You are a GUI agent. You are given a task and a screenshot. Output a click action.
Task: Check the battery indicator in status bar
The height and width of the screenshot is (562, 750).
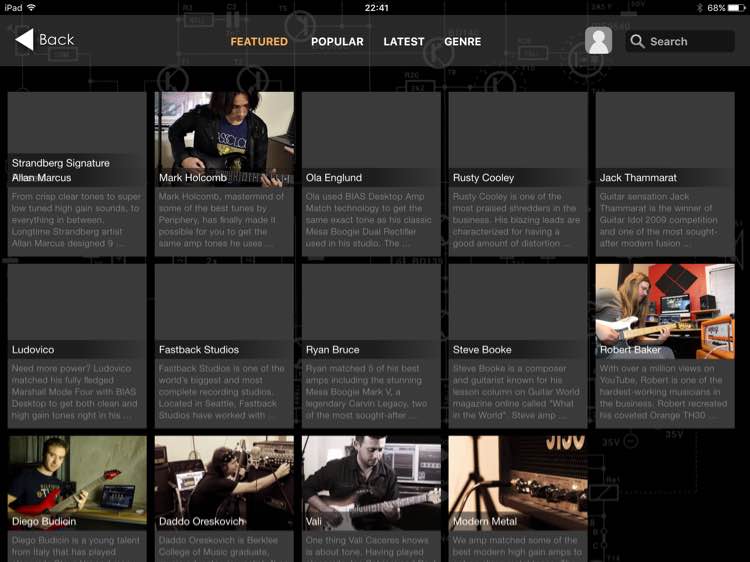(x=736, y=8)
